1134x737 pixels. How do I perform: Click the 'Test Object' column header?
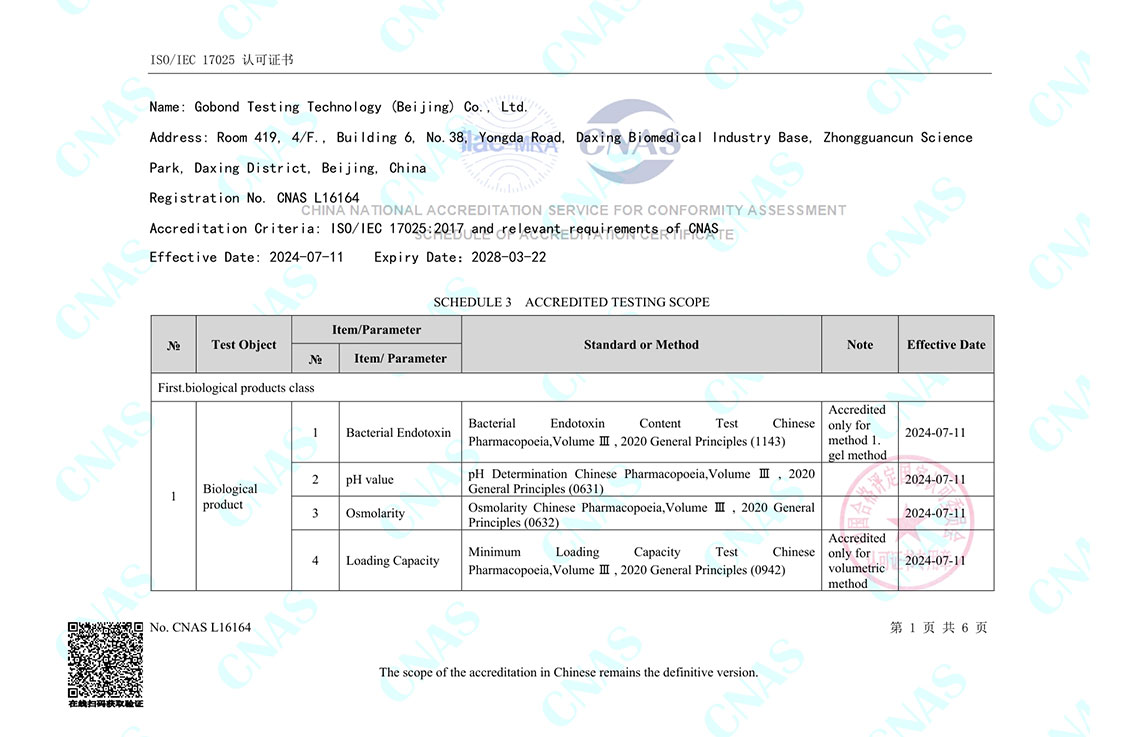pos(244,345)
